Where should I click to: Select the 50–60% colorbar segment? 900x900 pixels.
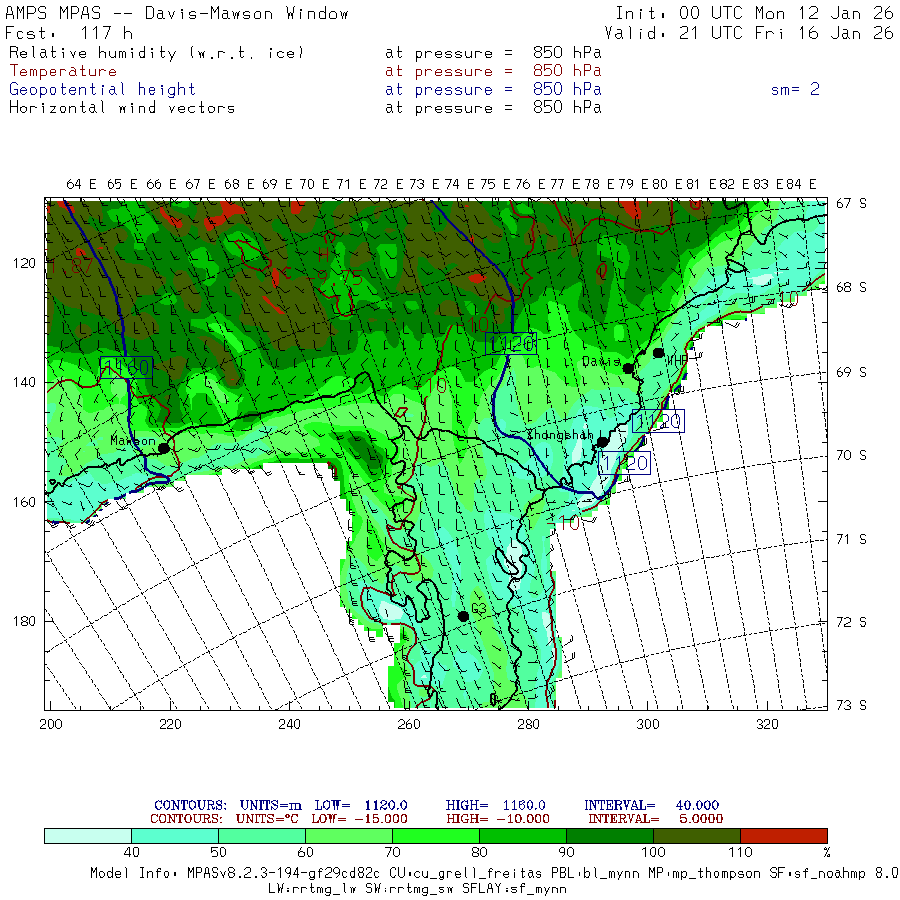pos(262,836)
